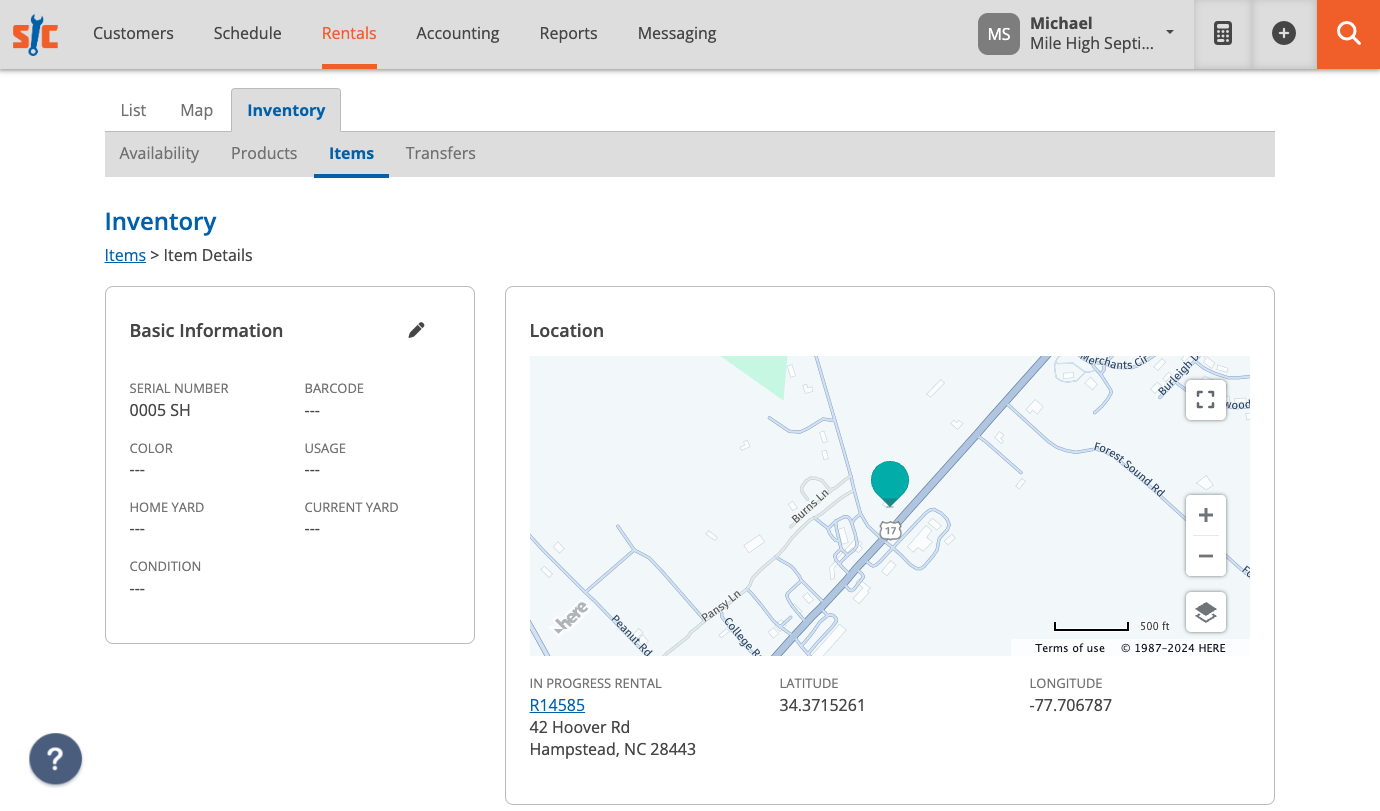This screenshot has width=1380, height=811.
Task: Edit Basic Information with pencil icon
Action: point(417,330)
